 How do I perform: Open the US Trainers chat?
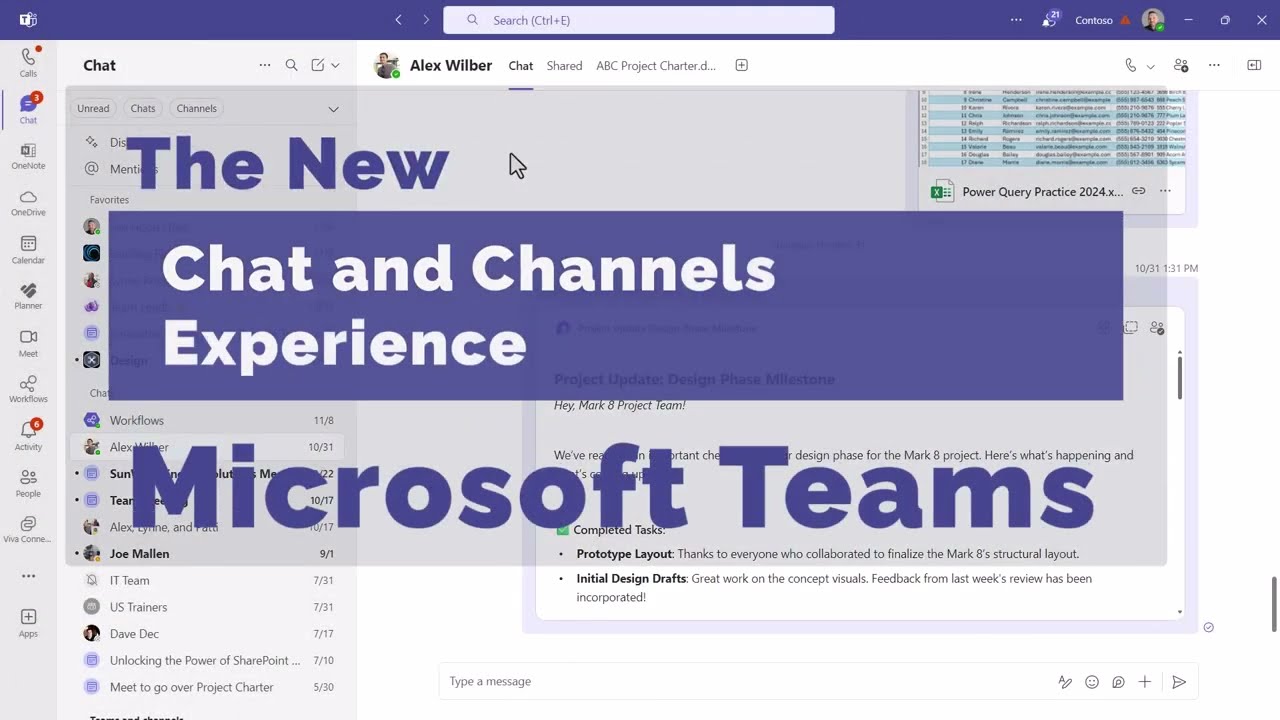(x=208, y=607)
